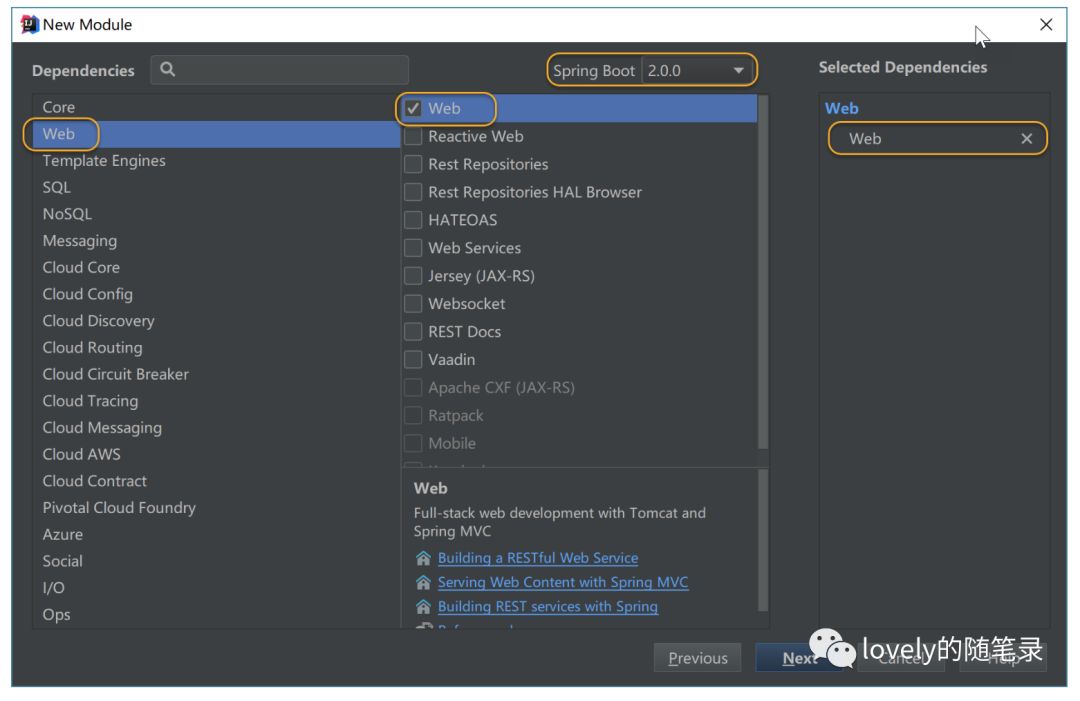Open Building REST services with Spring link

pos(548,607)
